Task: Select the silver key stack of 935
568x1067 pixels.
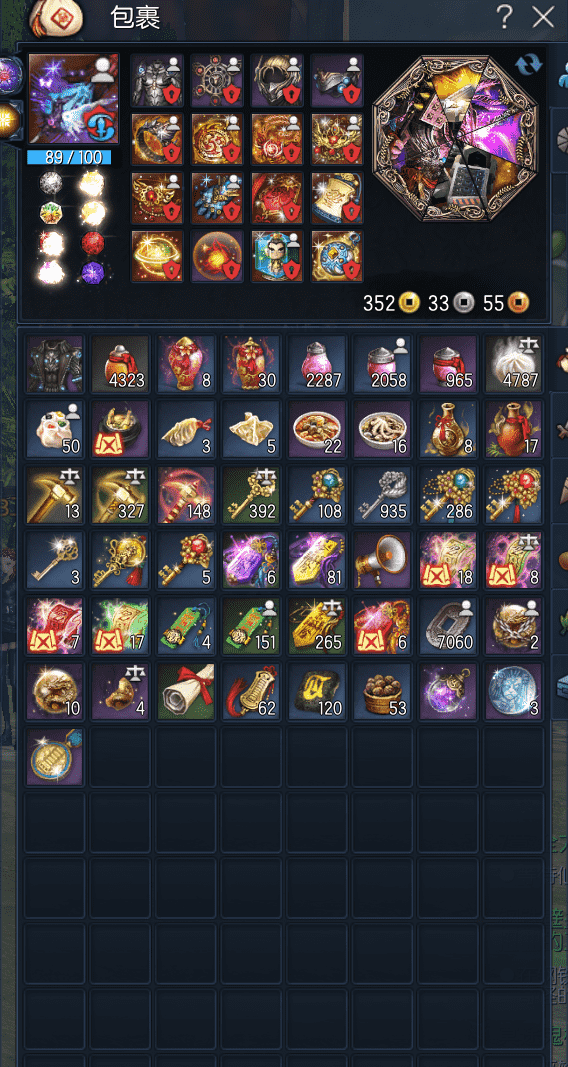Action: pos(383,495)
